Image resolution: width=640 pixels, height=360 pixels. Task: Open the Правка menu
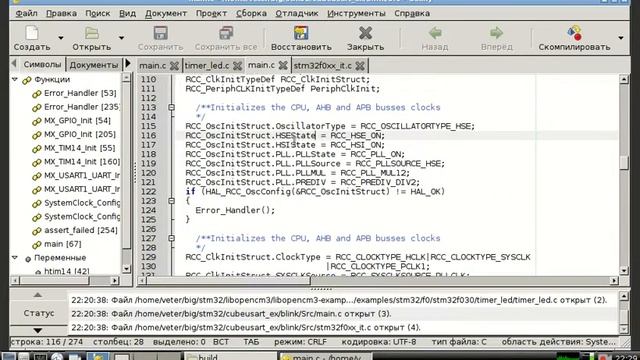point(61,13)
